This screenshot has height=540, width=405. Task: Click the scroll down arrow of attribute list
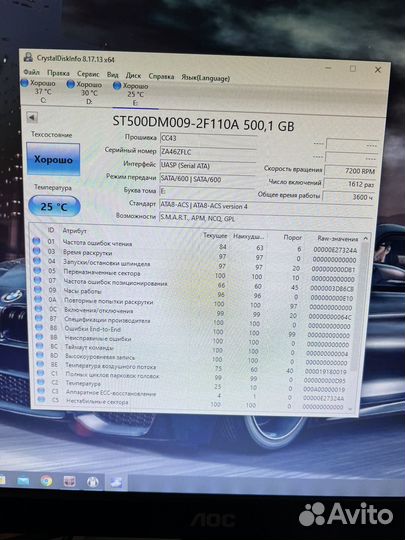pyautogui.click(x=351, y=409)
